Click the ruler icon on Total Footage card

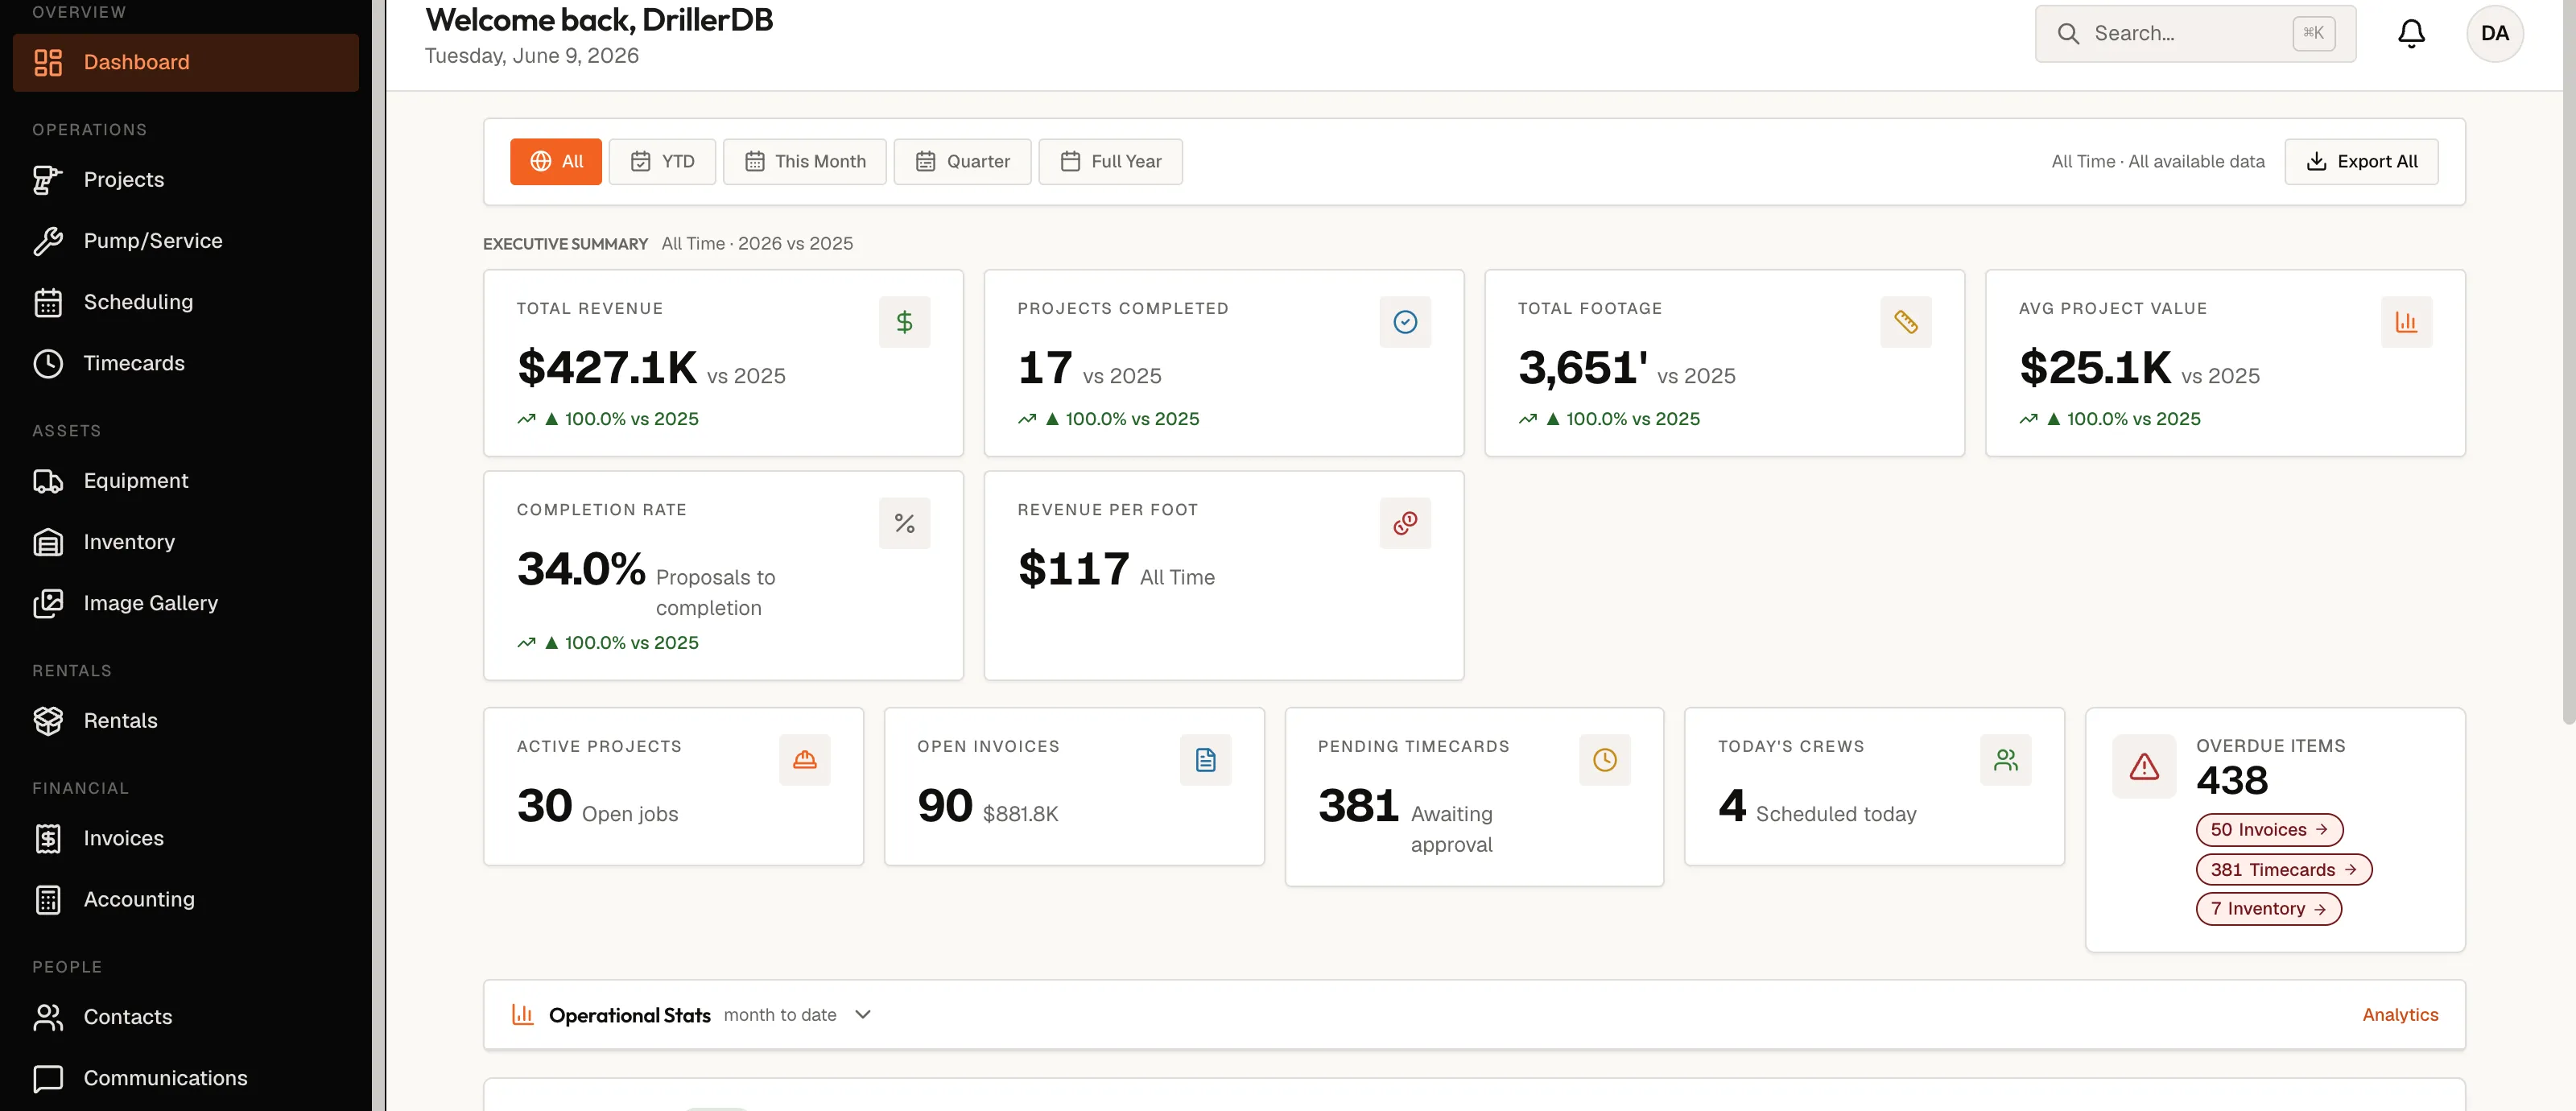click(x=1905, y=322)
